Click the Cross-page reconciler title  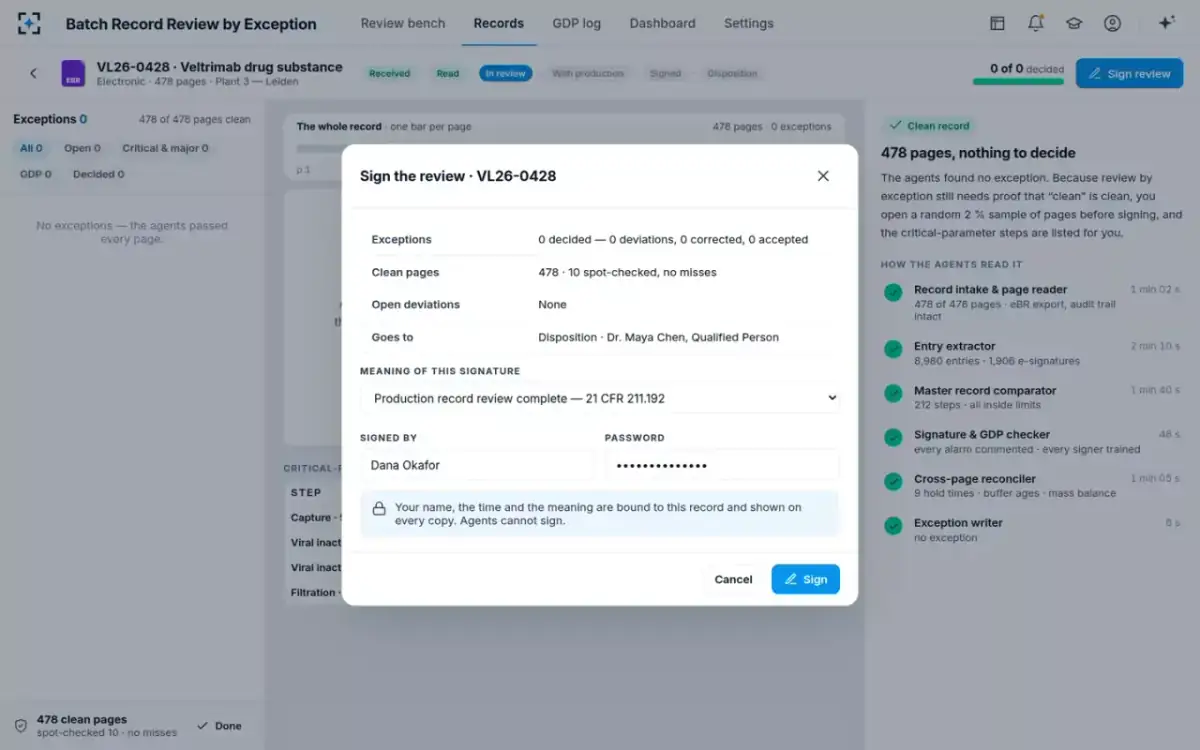click(974, 479)
